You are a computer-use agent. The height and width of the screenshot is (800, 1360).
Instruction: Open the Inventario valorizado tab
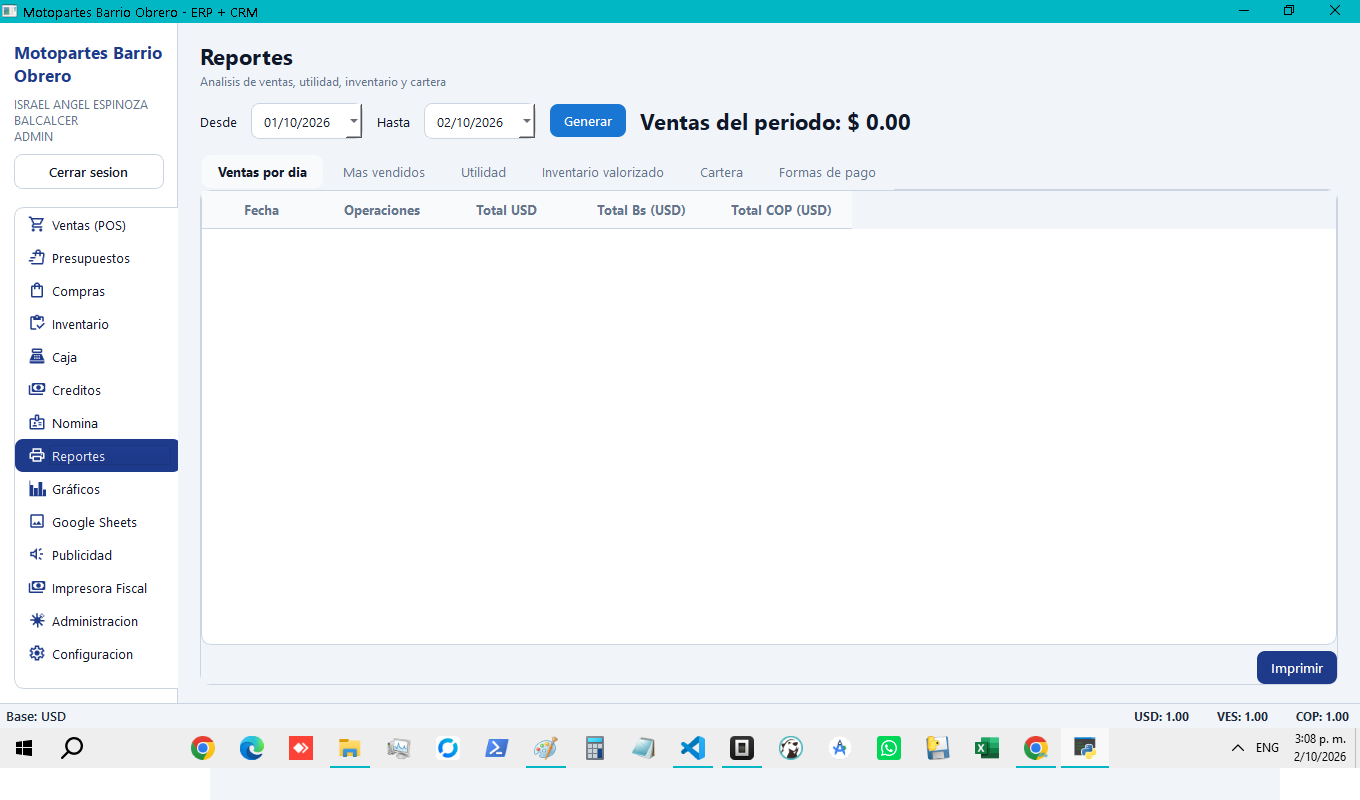[603, 172]
